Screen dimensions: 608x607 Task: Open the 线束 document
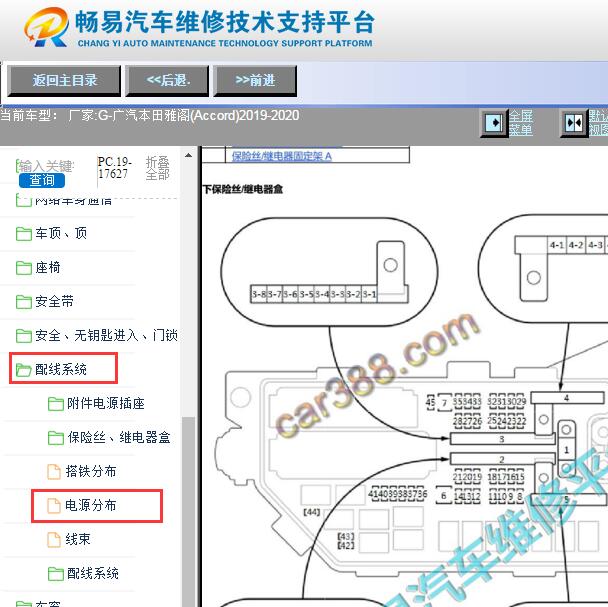point(78,539)
